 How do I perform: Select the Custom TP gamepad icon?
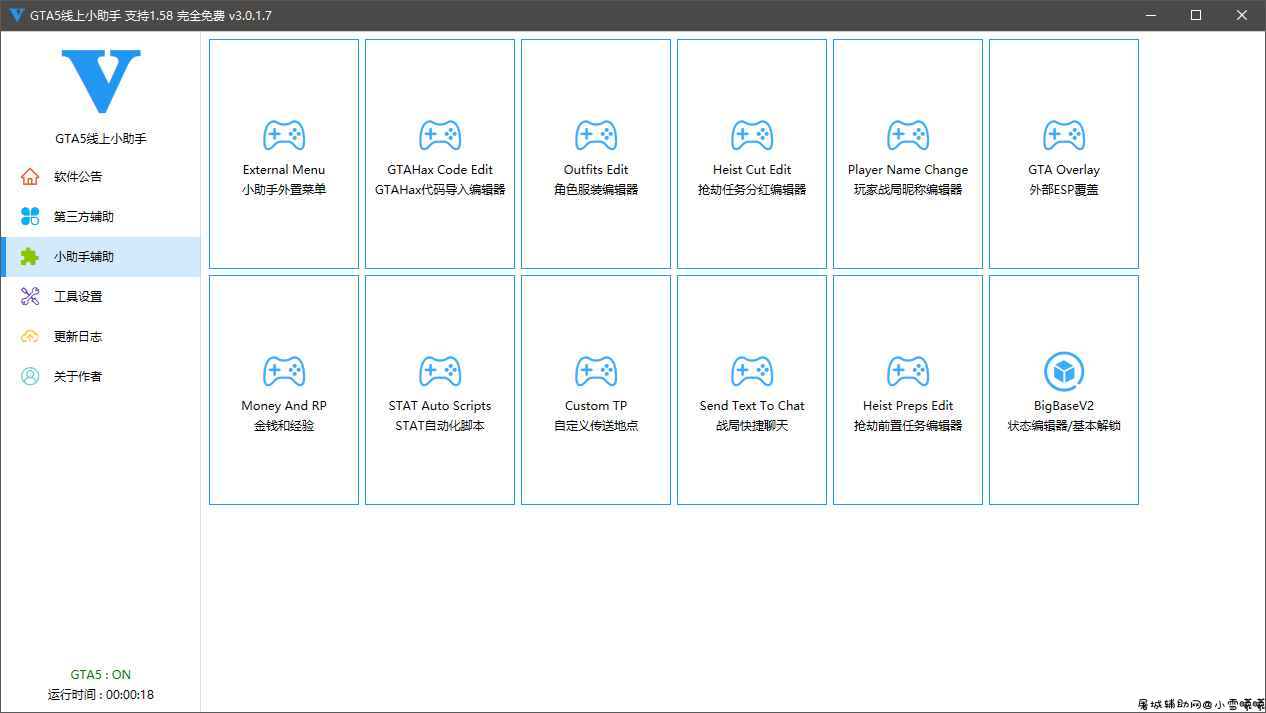click(596, 371)
